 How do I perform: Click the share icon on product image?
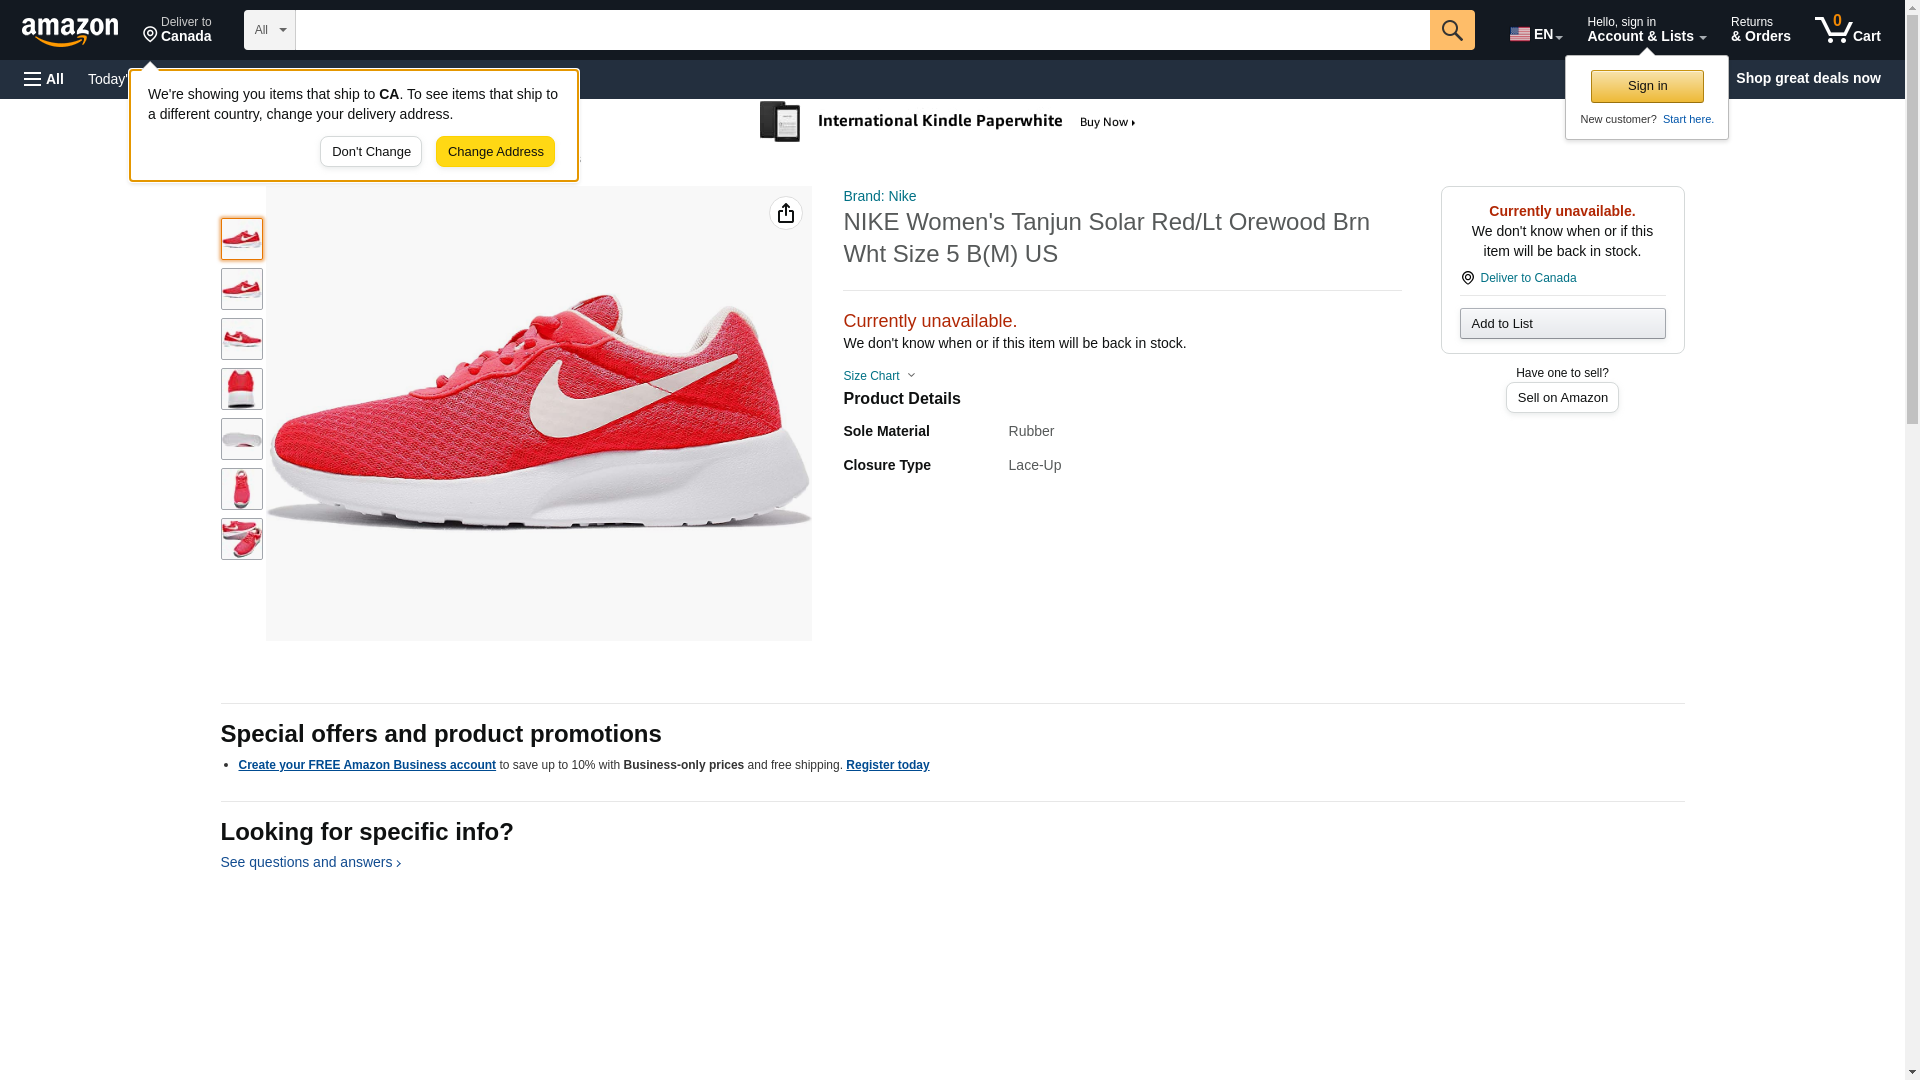click(785, 213)
